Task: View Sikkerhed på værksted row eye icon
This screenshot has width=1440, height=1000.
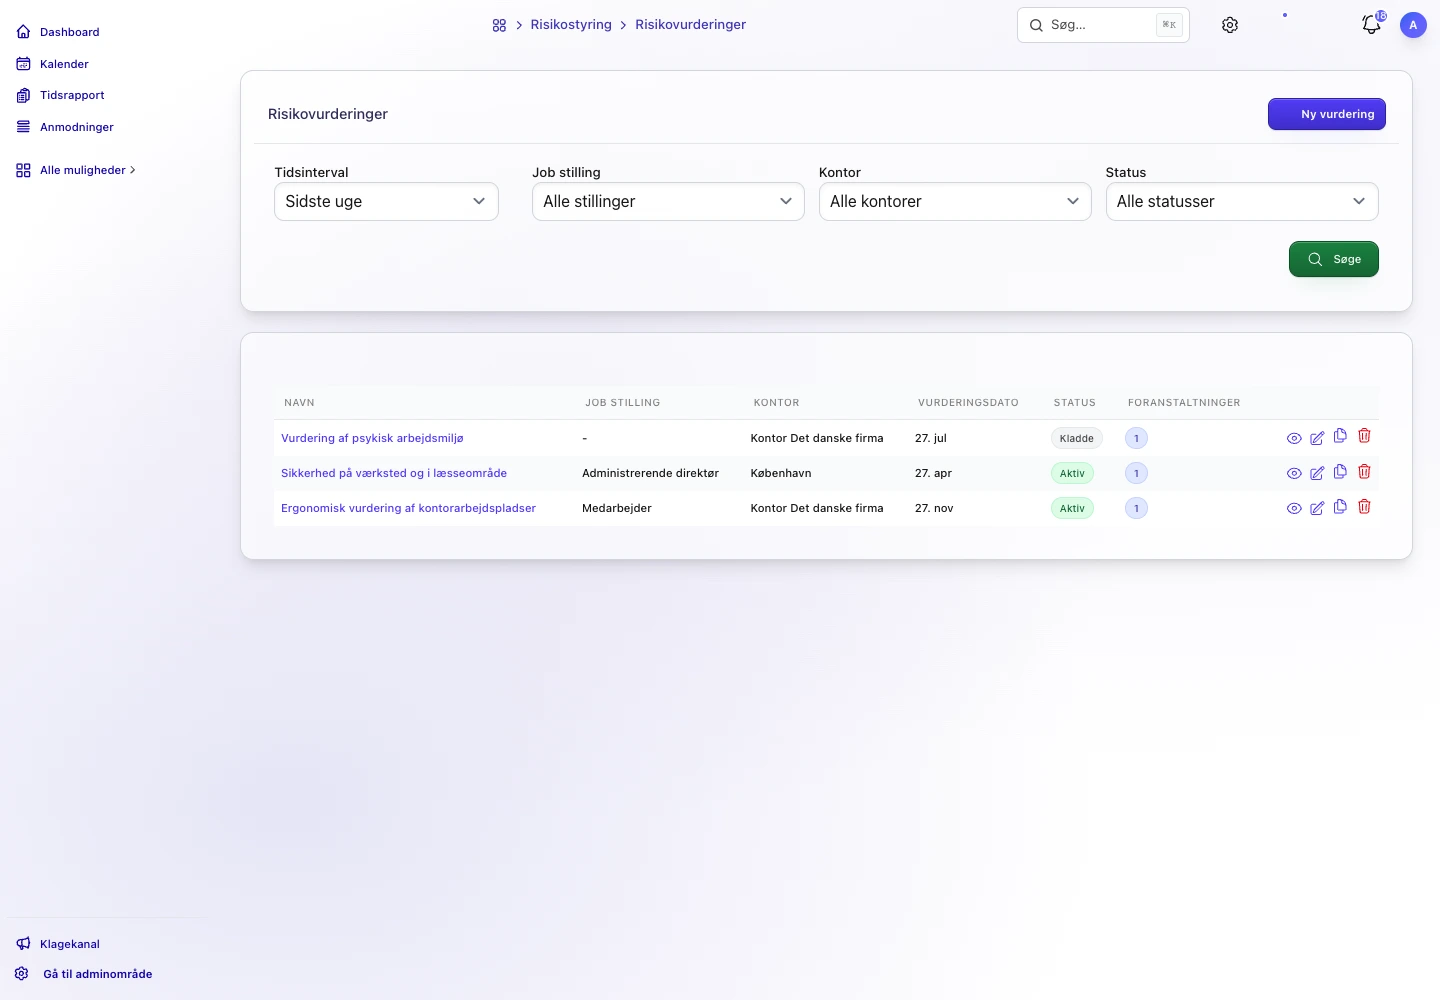Action: tap(1294, 473)
